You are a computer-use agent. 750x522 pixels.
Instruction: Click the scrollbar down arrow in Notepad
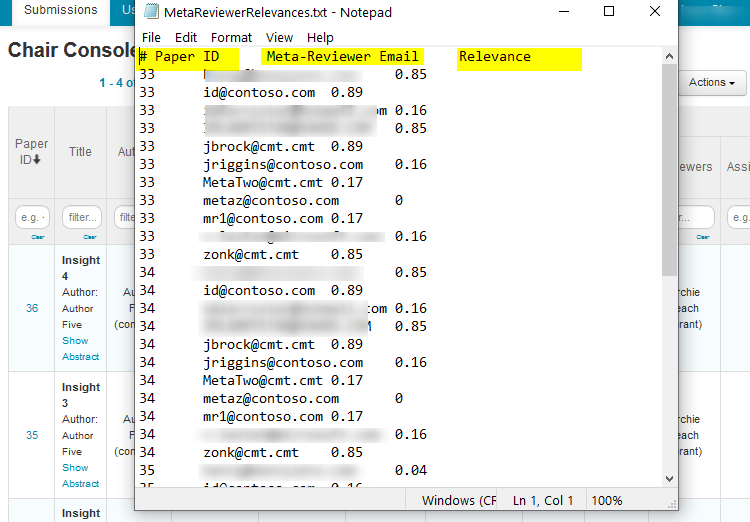tap(669, 479)
